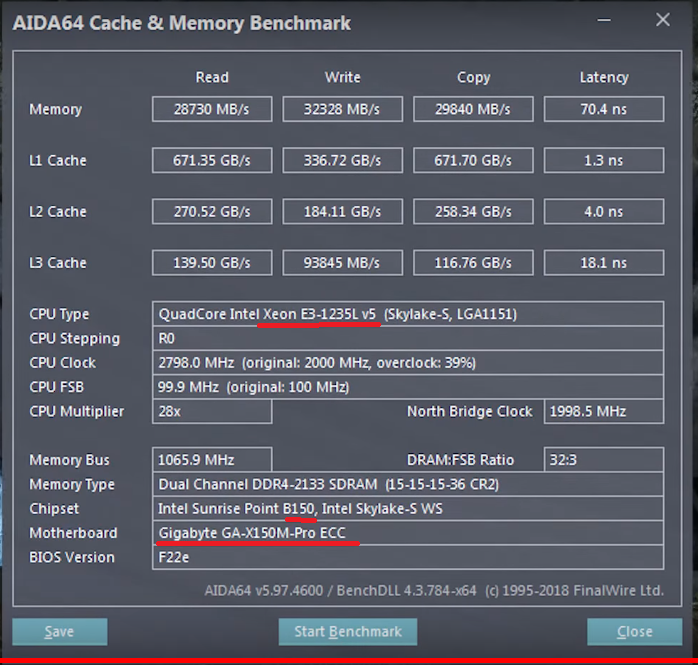Click CPU Clock value 2798.0 MHz
The image size is (698, 665).
click(x=408, y=363)
